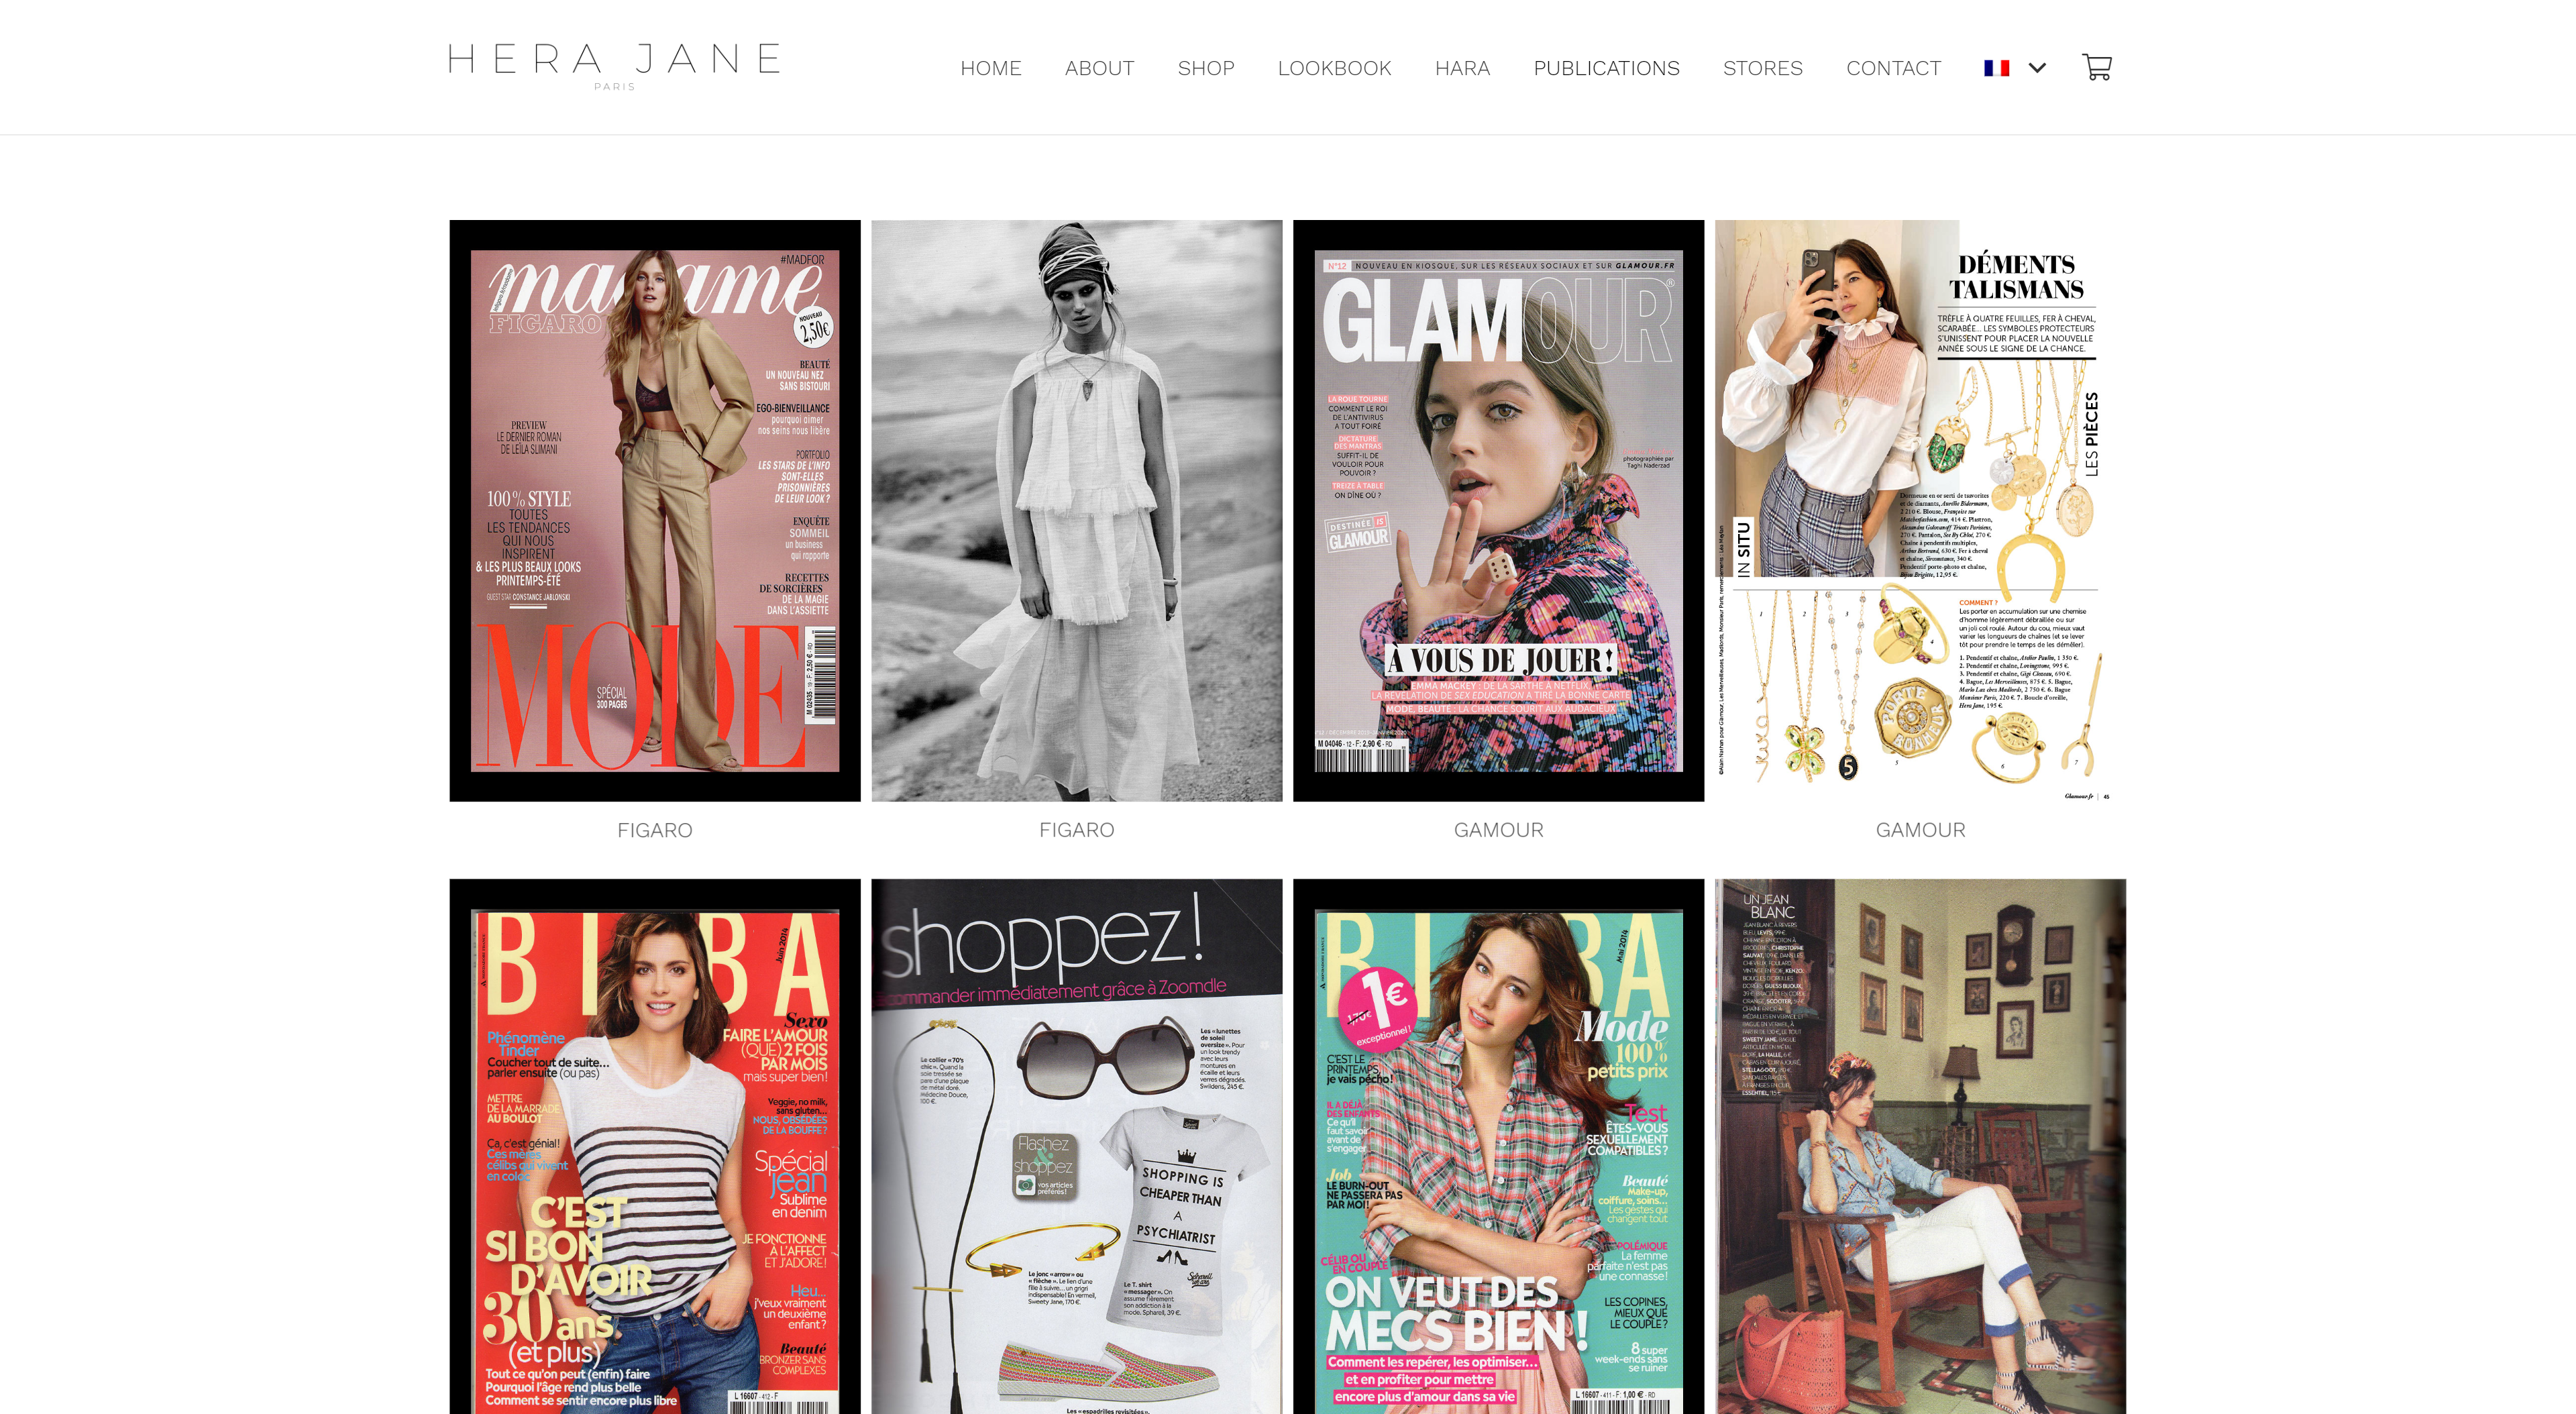Viewport: 2576px width, 1414px height.
Task: Open the black-and-white Figaro photo thumbnail
Action: pos(1076,510)
